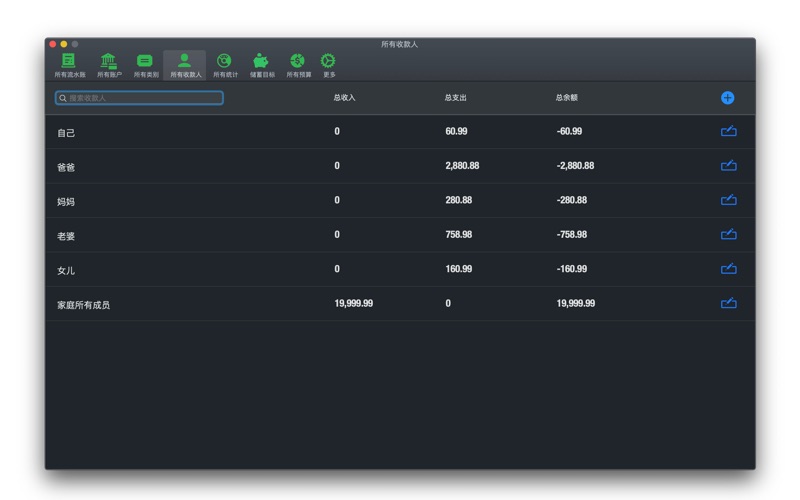
Task: Select the 所有收款人 payees toolbar icon
Action: (185, 62)
